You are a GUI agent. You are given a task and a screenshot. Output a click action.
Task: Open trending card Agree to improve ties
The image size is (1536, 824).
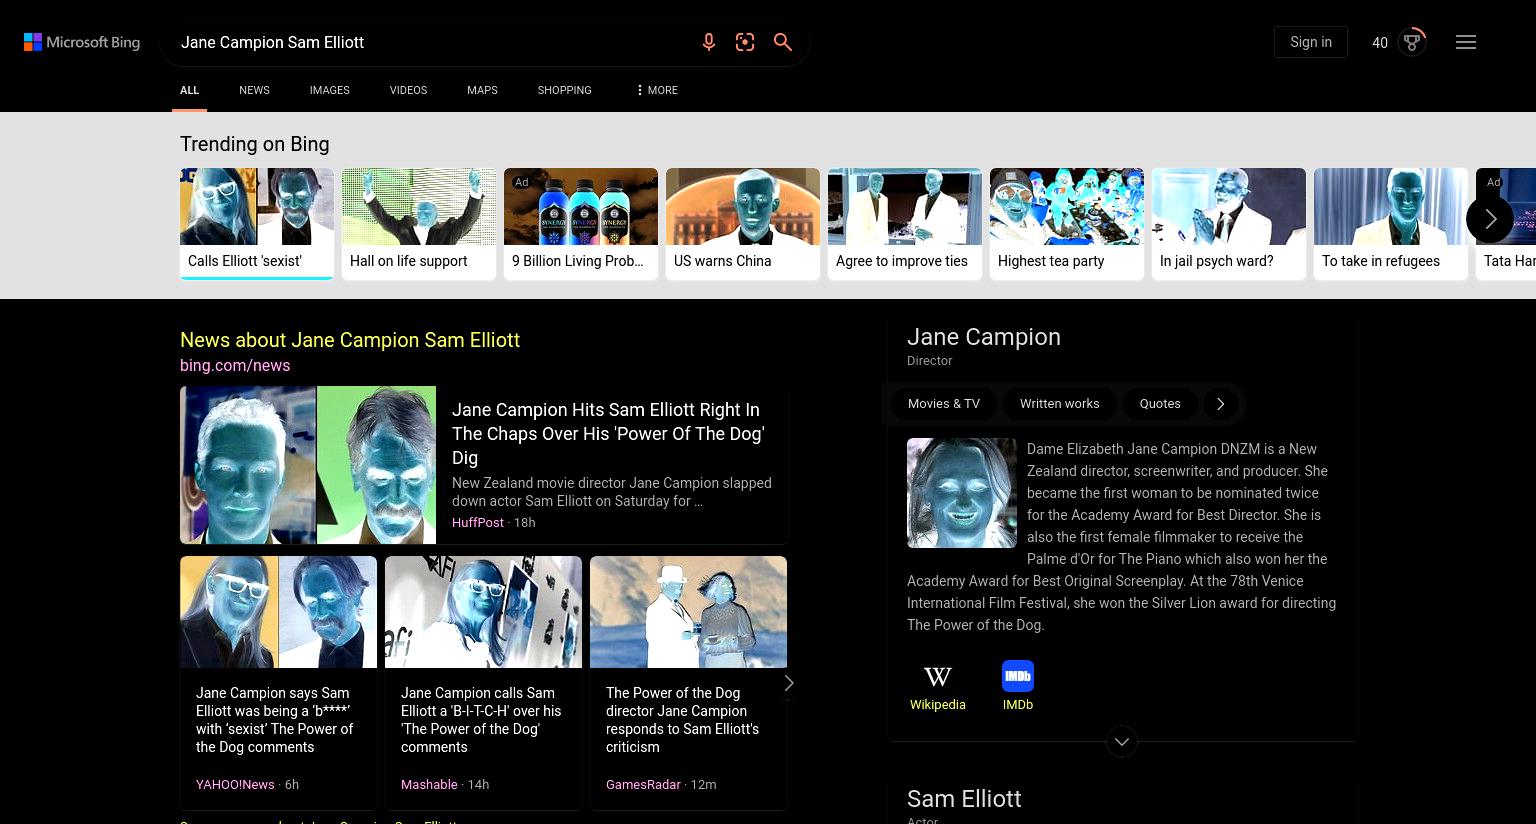[905, 223]
